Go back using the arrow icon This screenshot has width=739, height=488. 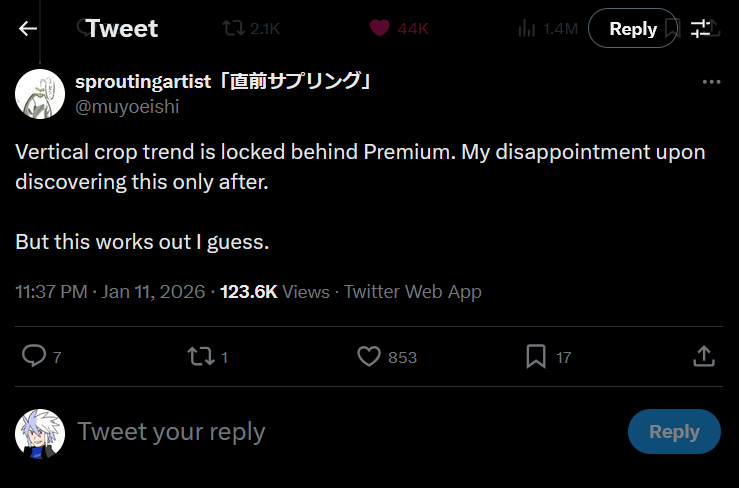(28, 28)
